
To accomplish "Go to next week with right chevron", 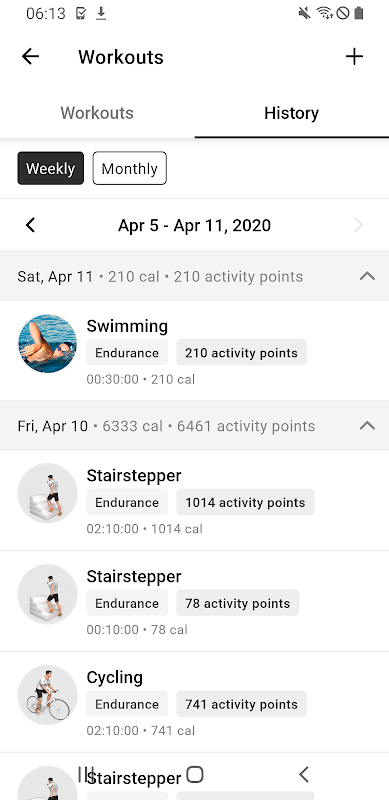I will pyautogui.click(x=359, y=225).
